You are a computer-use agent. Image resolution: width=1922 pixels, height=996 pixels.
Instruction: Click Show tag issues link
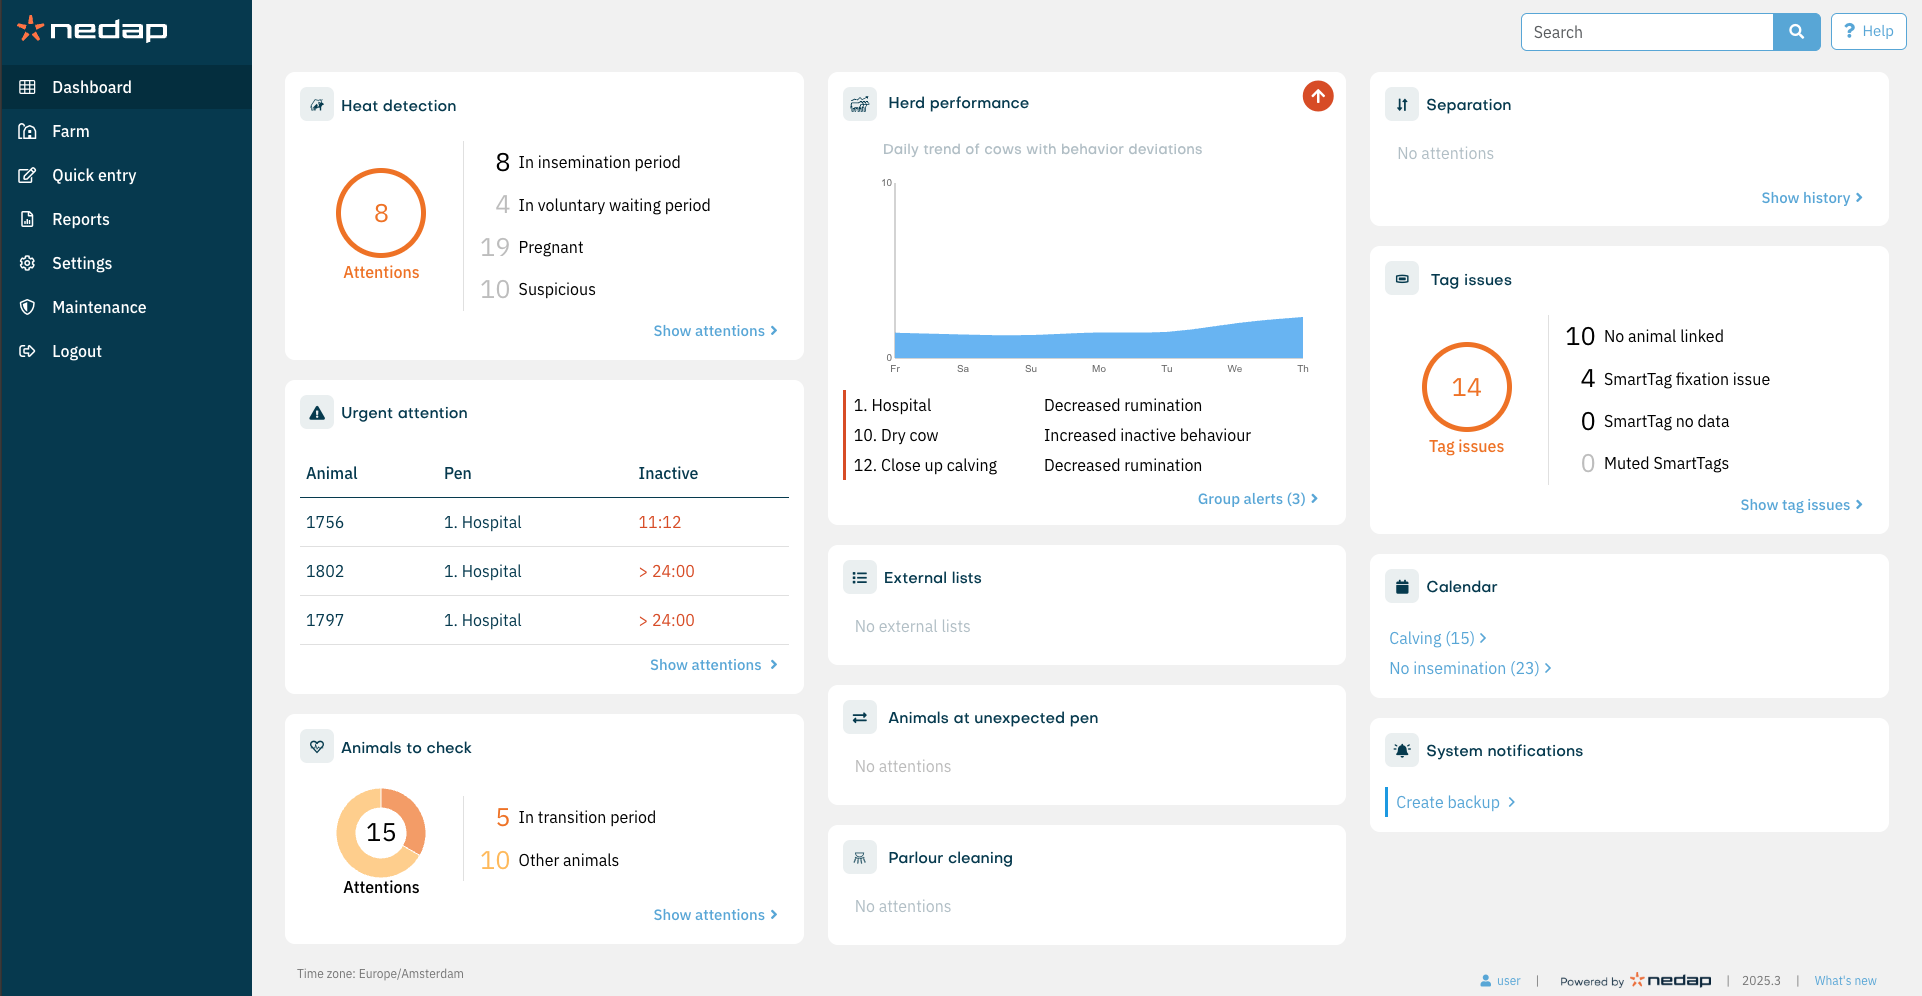click(1800, 505)
